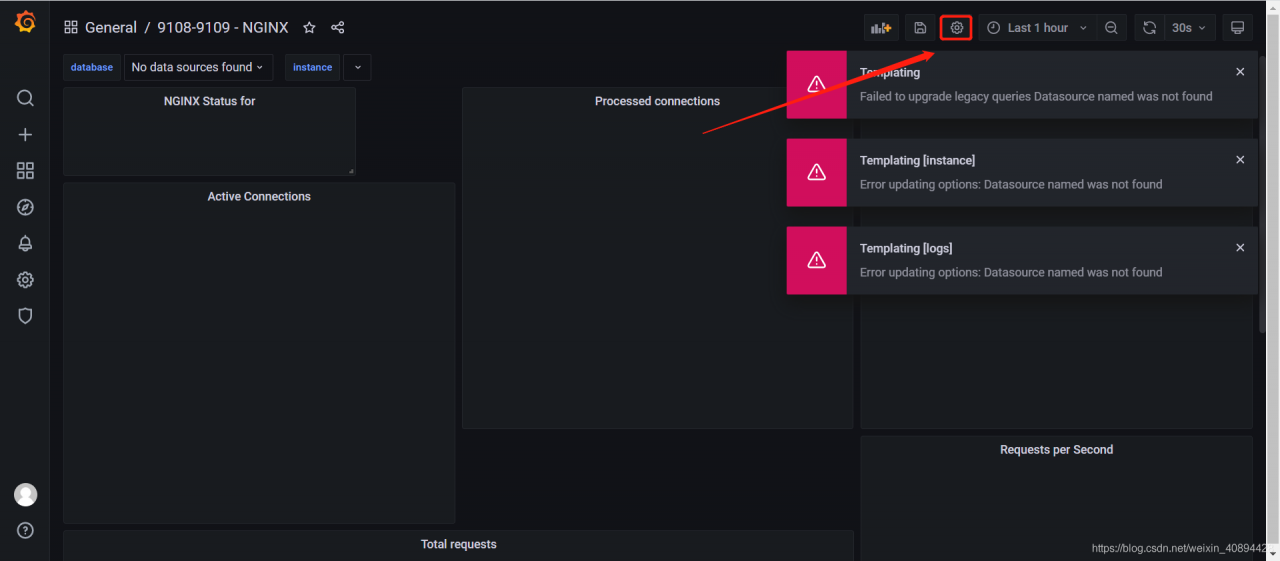1280x561 pixels.
Task: Cycle view mode with the monitor icon
Action: tap(1237, 28)
